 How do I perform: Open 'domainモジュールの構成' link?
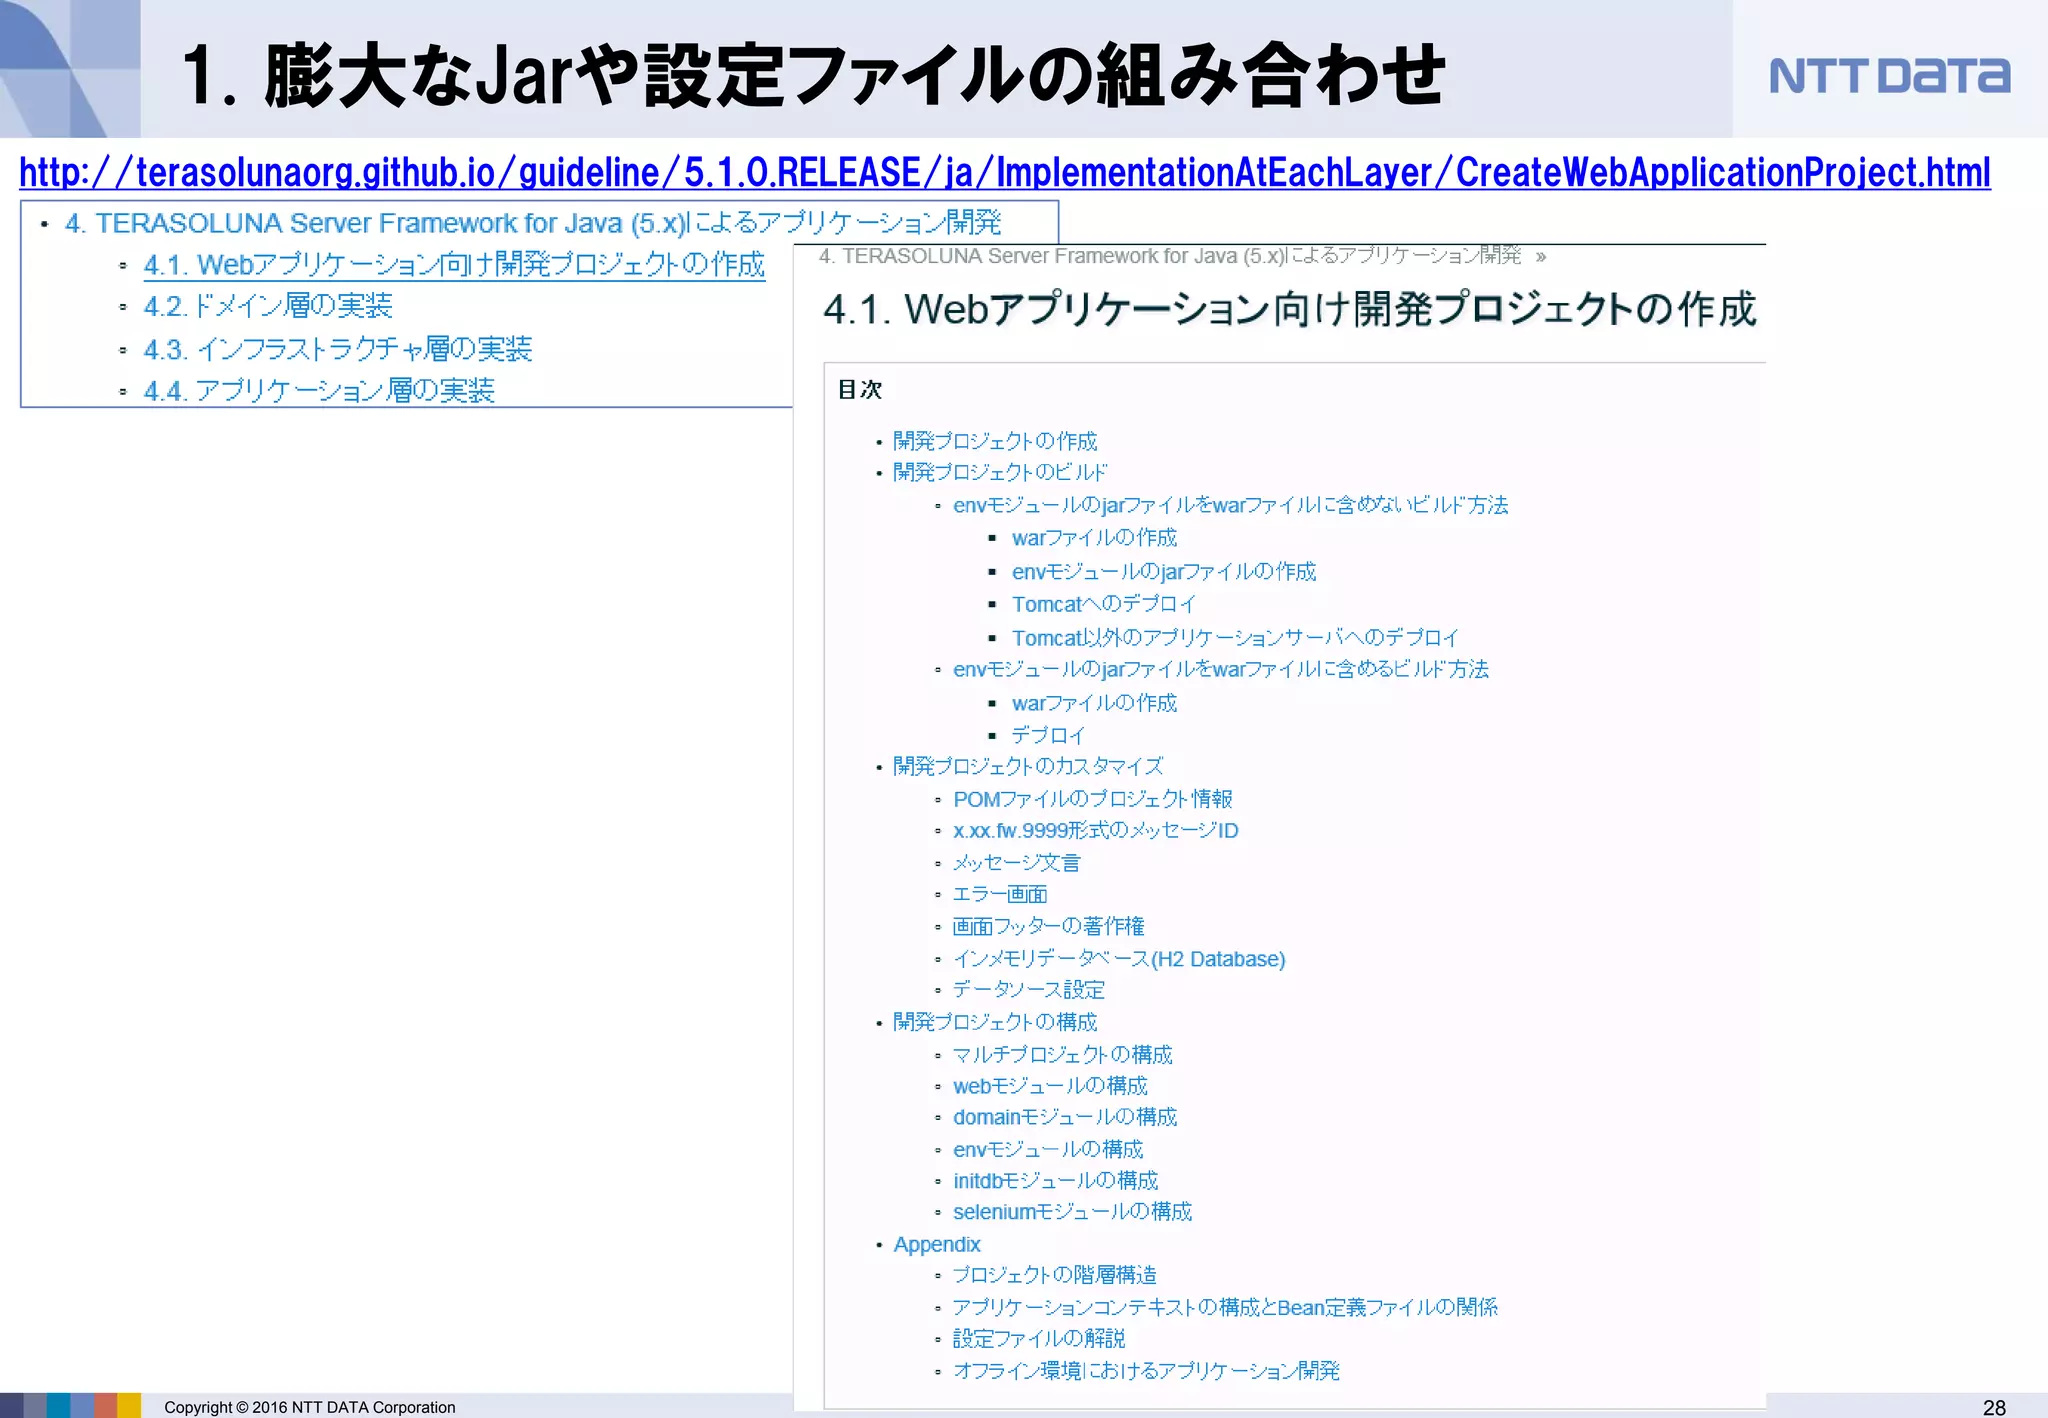pyautogui.click(x=1065, y=1117)
